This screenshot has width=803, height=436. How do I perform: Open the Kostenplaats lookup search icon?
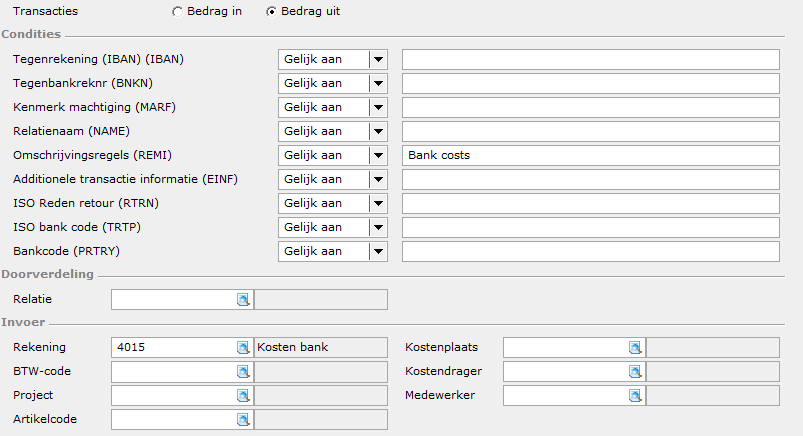tap(635, 348)
